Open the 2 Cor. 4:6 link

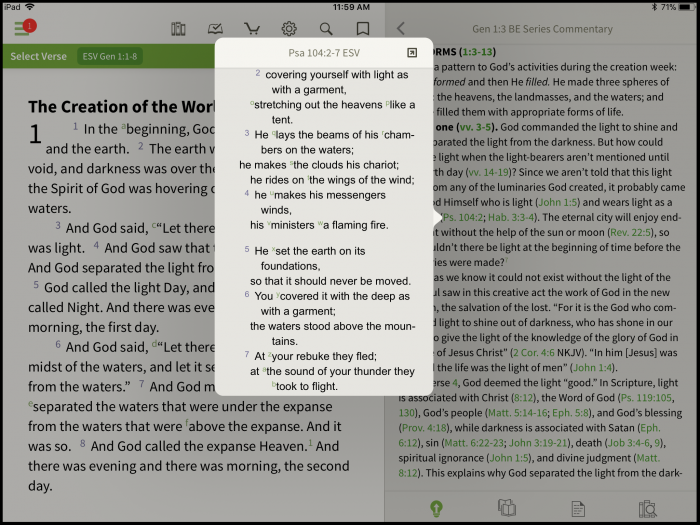point(533,353)
